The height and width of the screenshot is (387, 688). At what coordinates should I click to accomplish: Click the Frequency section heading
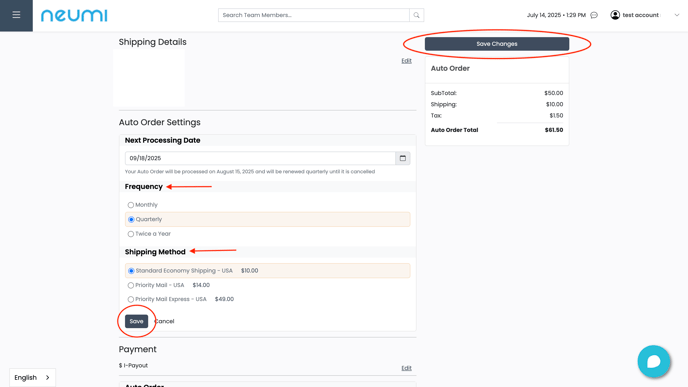[x=143, y=186]
